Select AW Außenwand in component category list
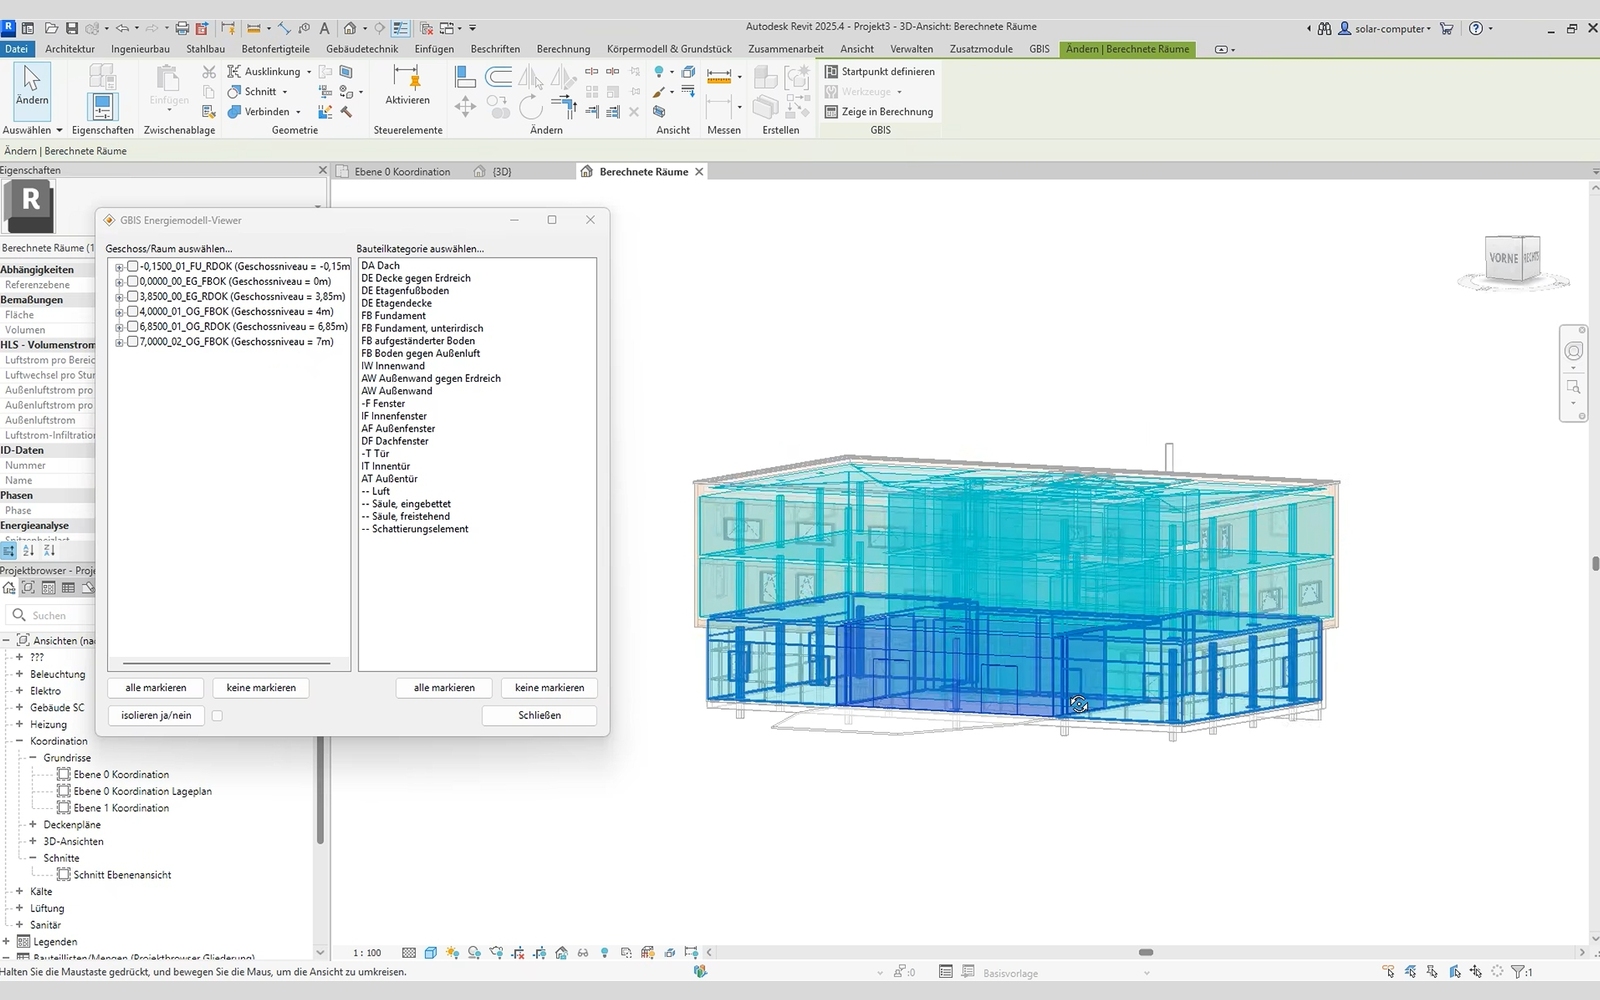1600x1000 pixels. point(397,391)
